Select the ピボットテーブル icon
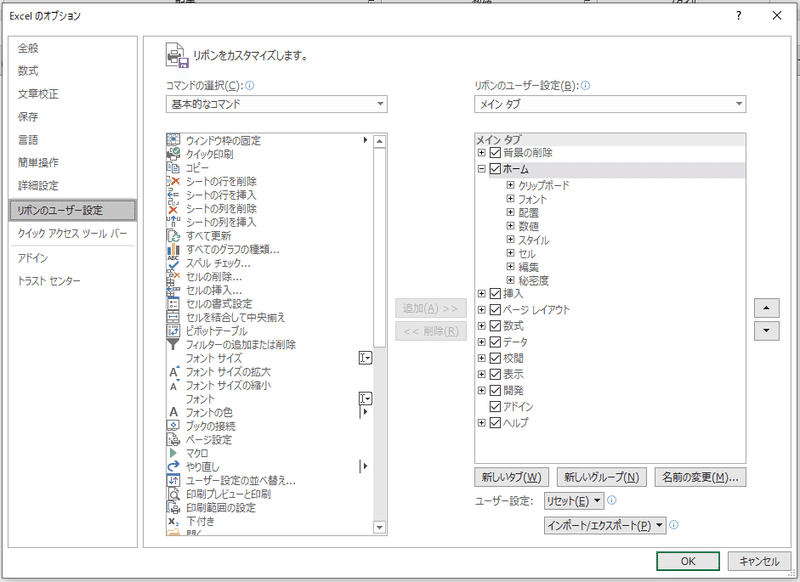The height and width of the screenshot is (582, 800). click(x=173, y=331)
